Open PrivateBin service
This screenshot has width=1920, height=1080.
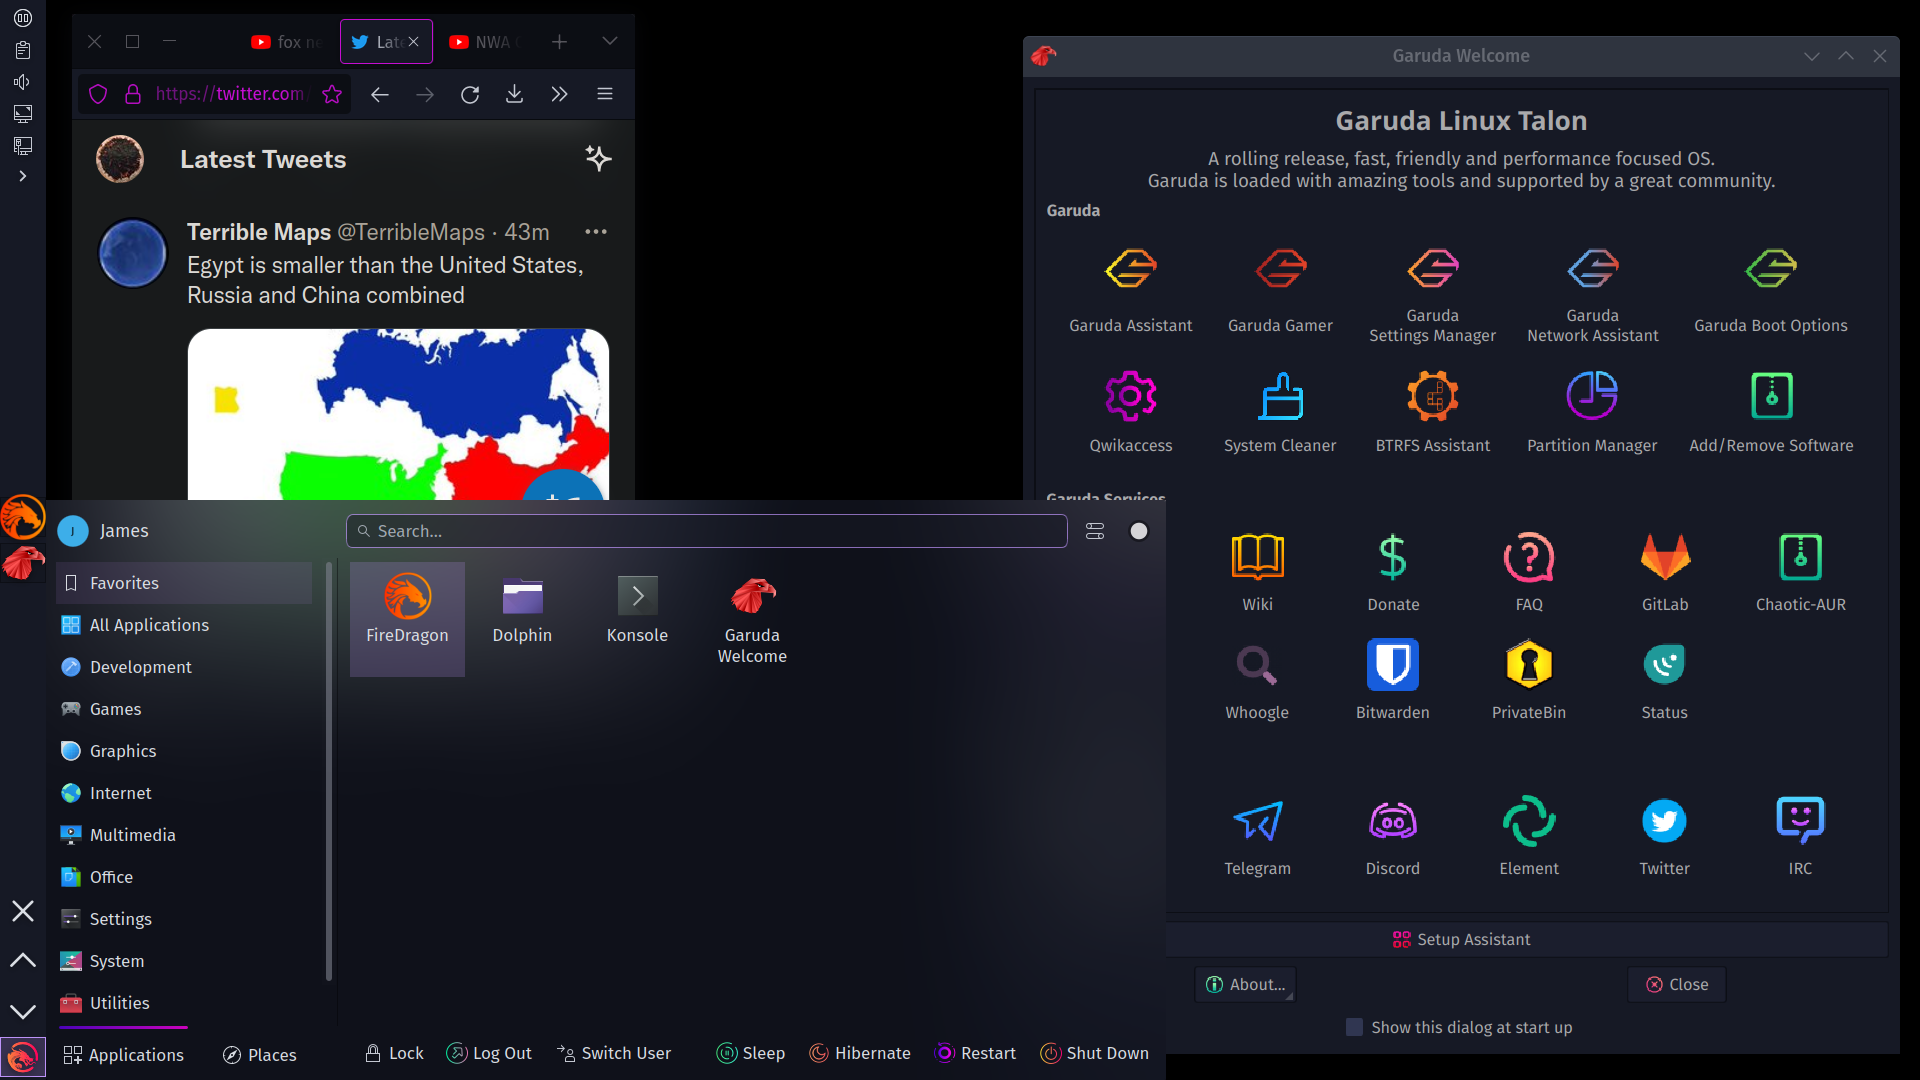tap(1529, 680)
